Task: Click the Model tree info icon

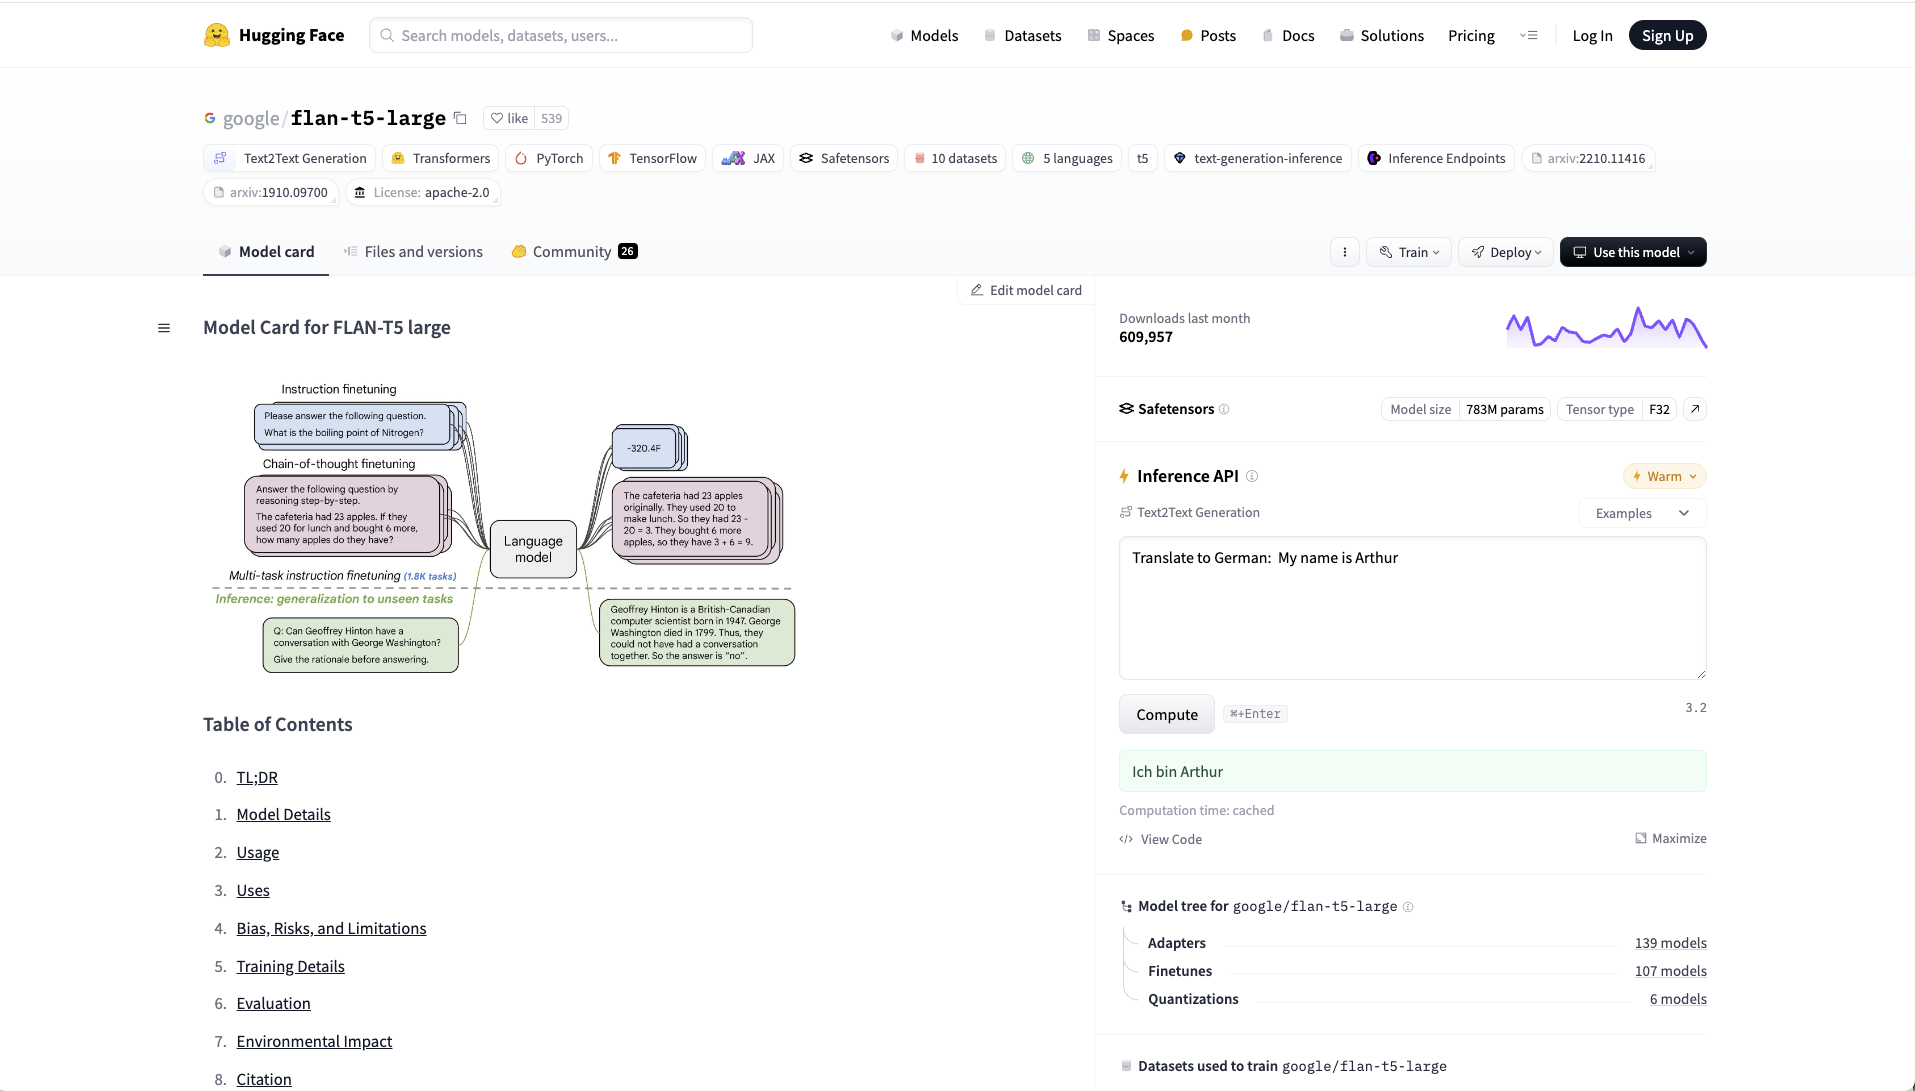Action: [1408, 907]
